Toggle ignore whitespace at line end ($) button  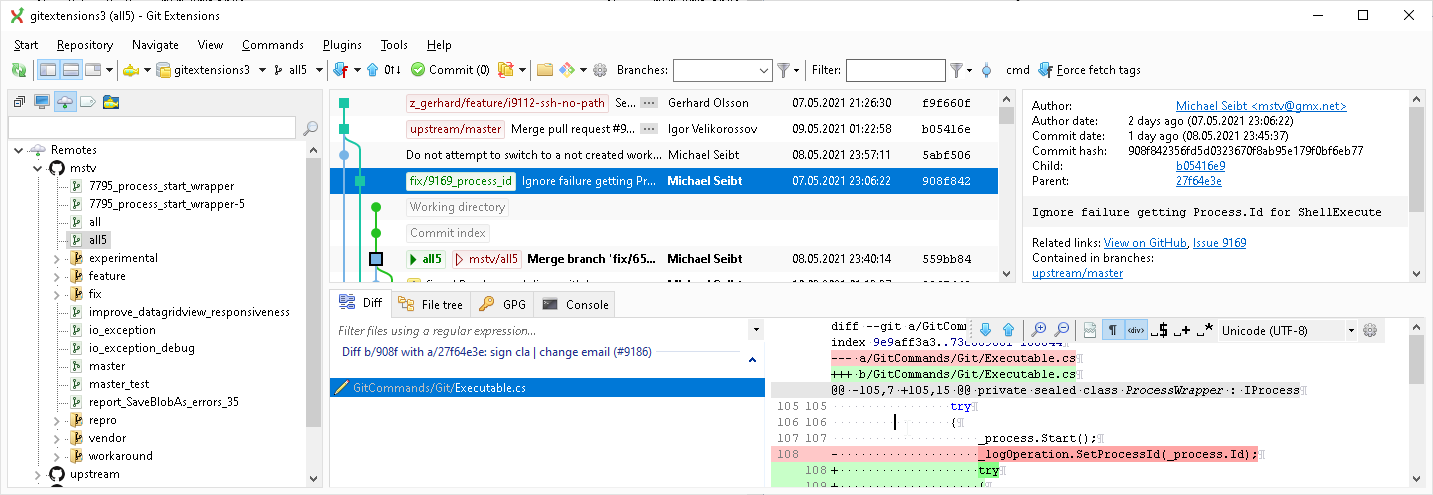1159,330
